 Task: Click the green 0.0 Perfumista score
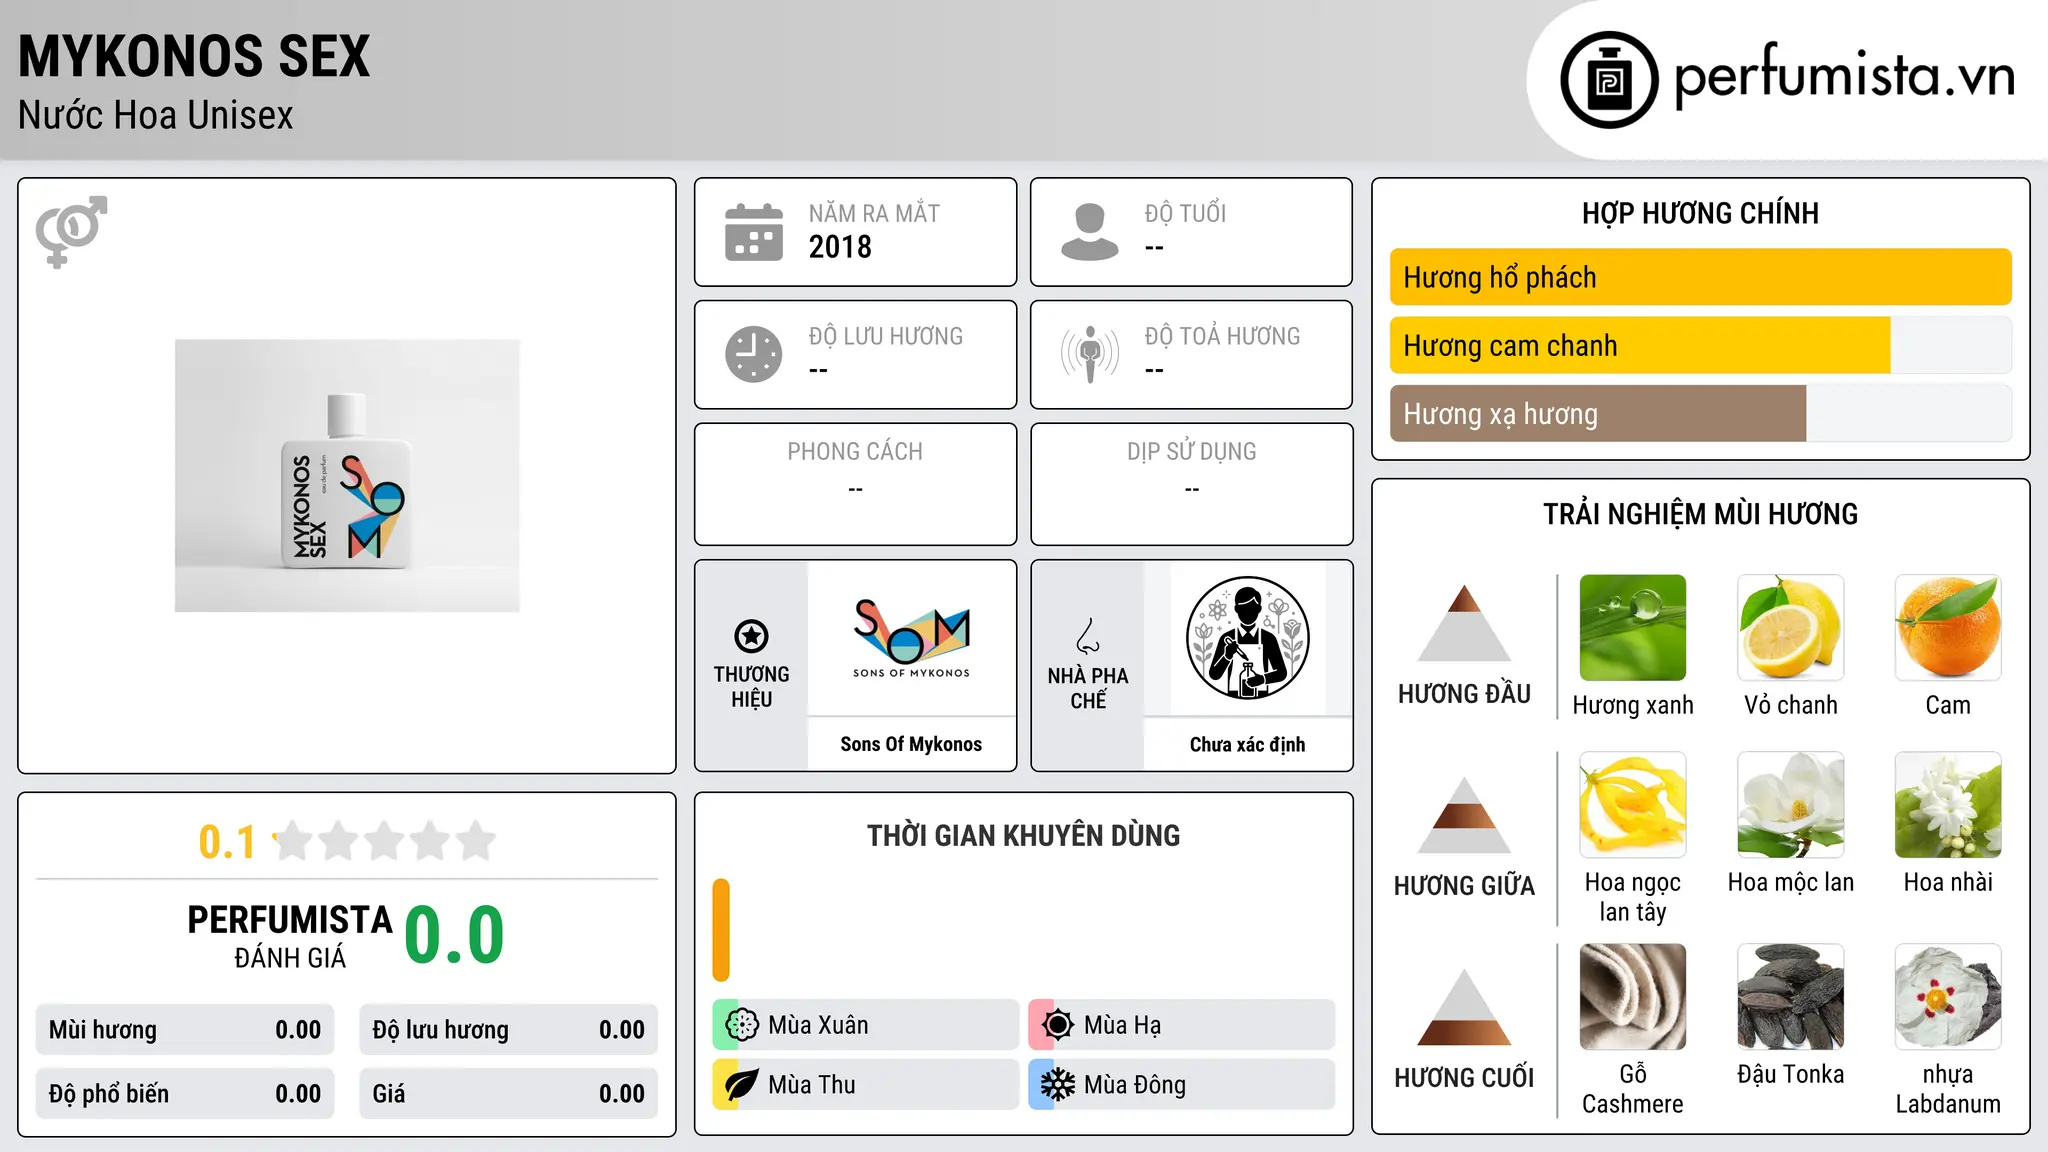(455, 935)
